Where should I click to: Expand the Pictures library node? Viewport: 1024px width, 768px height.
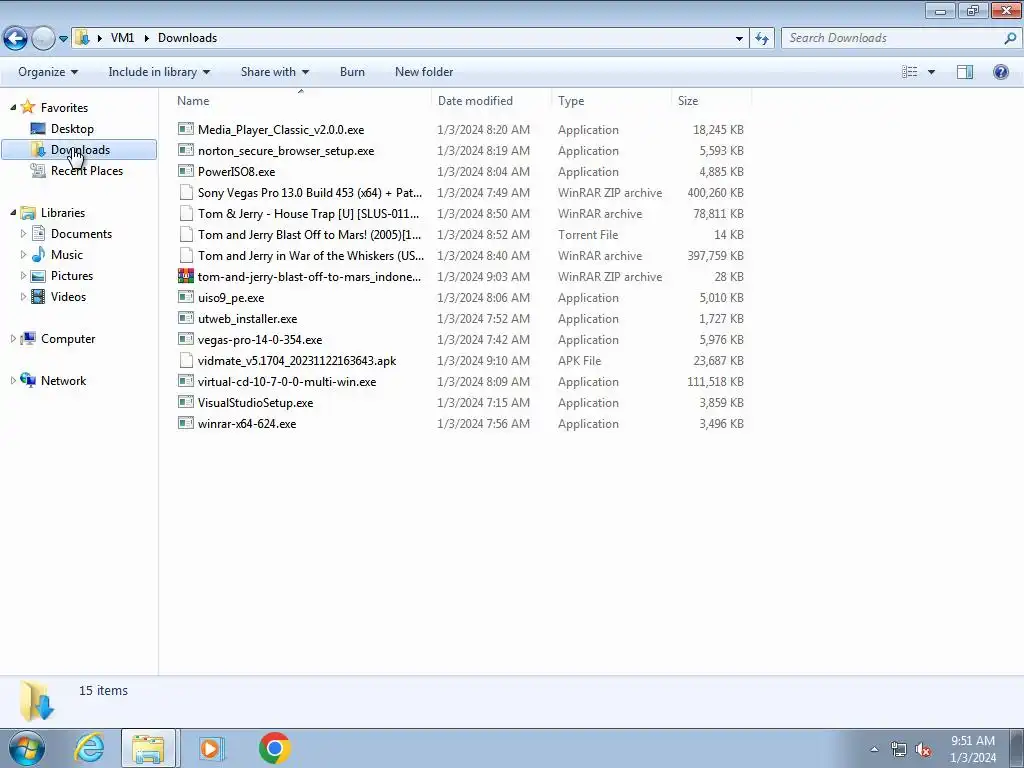tap(24, 276)
